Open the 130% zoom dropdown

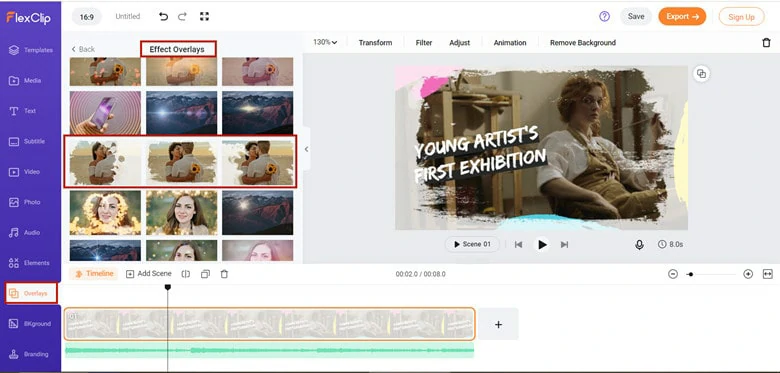pos(325,42)
